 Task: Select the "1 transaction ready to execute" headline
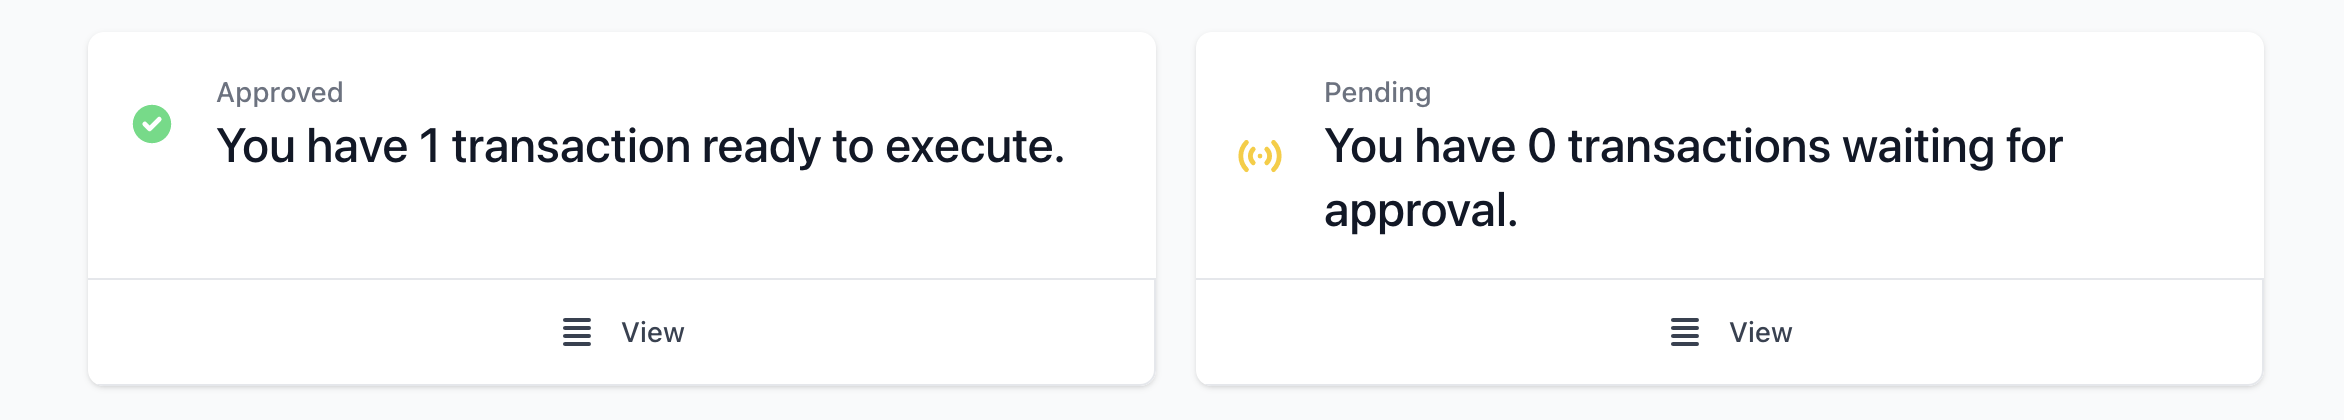click(641, 146)
